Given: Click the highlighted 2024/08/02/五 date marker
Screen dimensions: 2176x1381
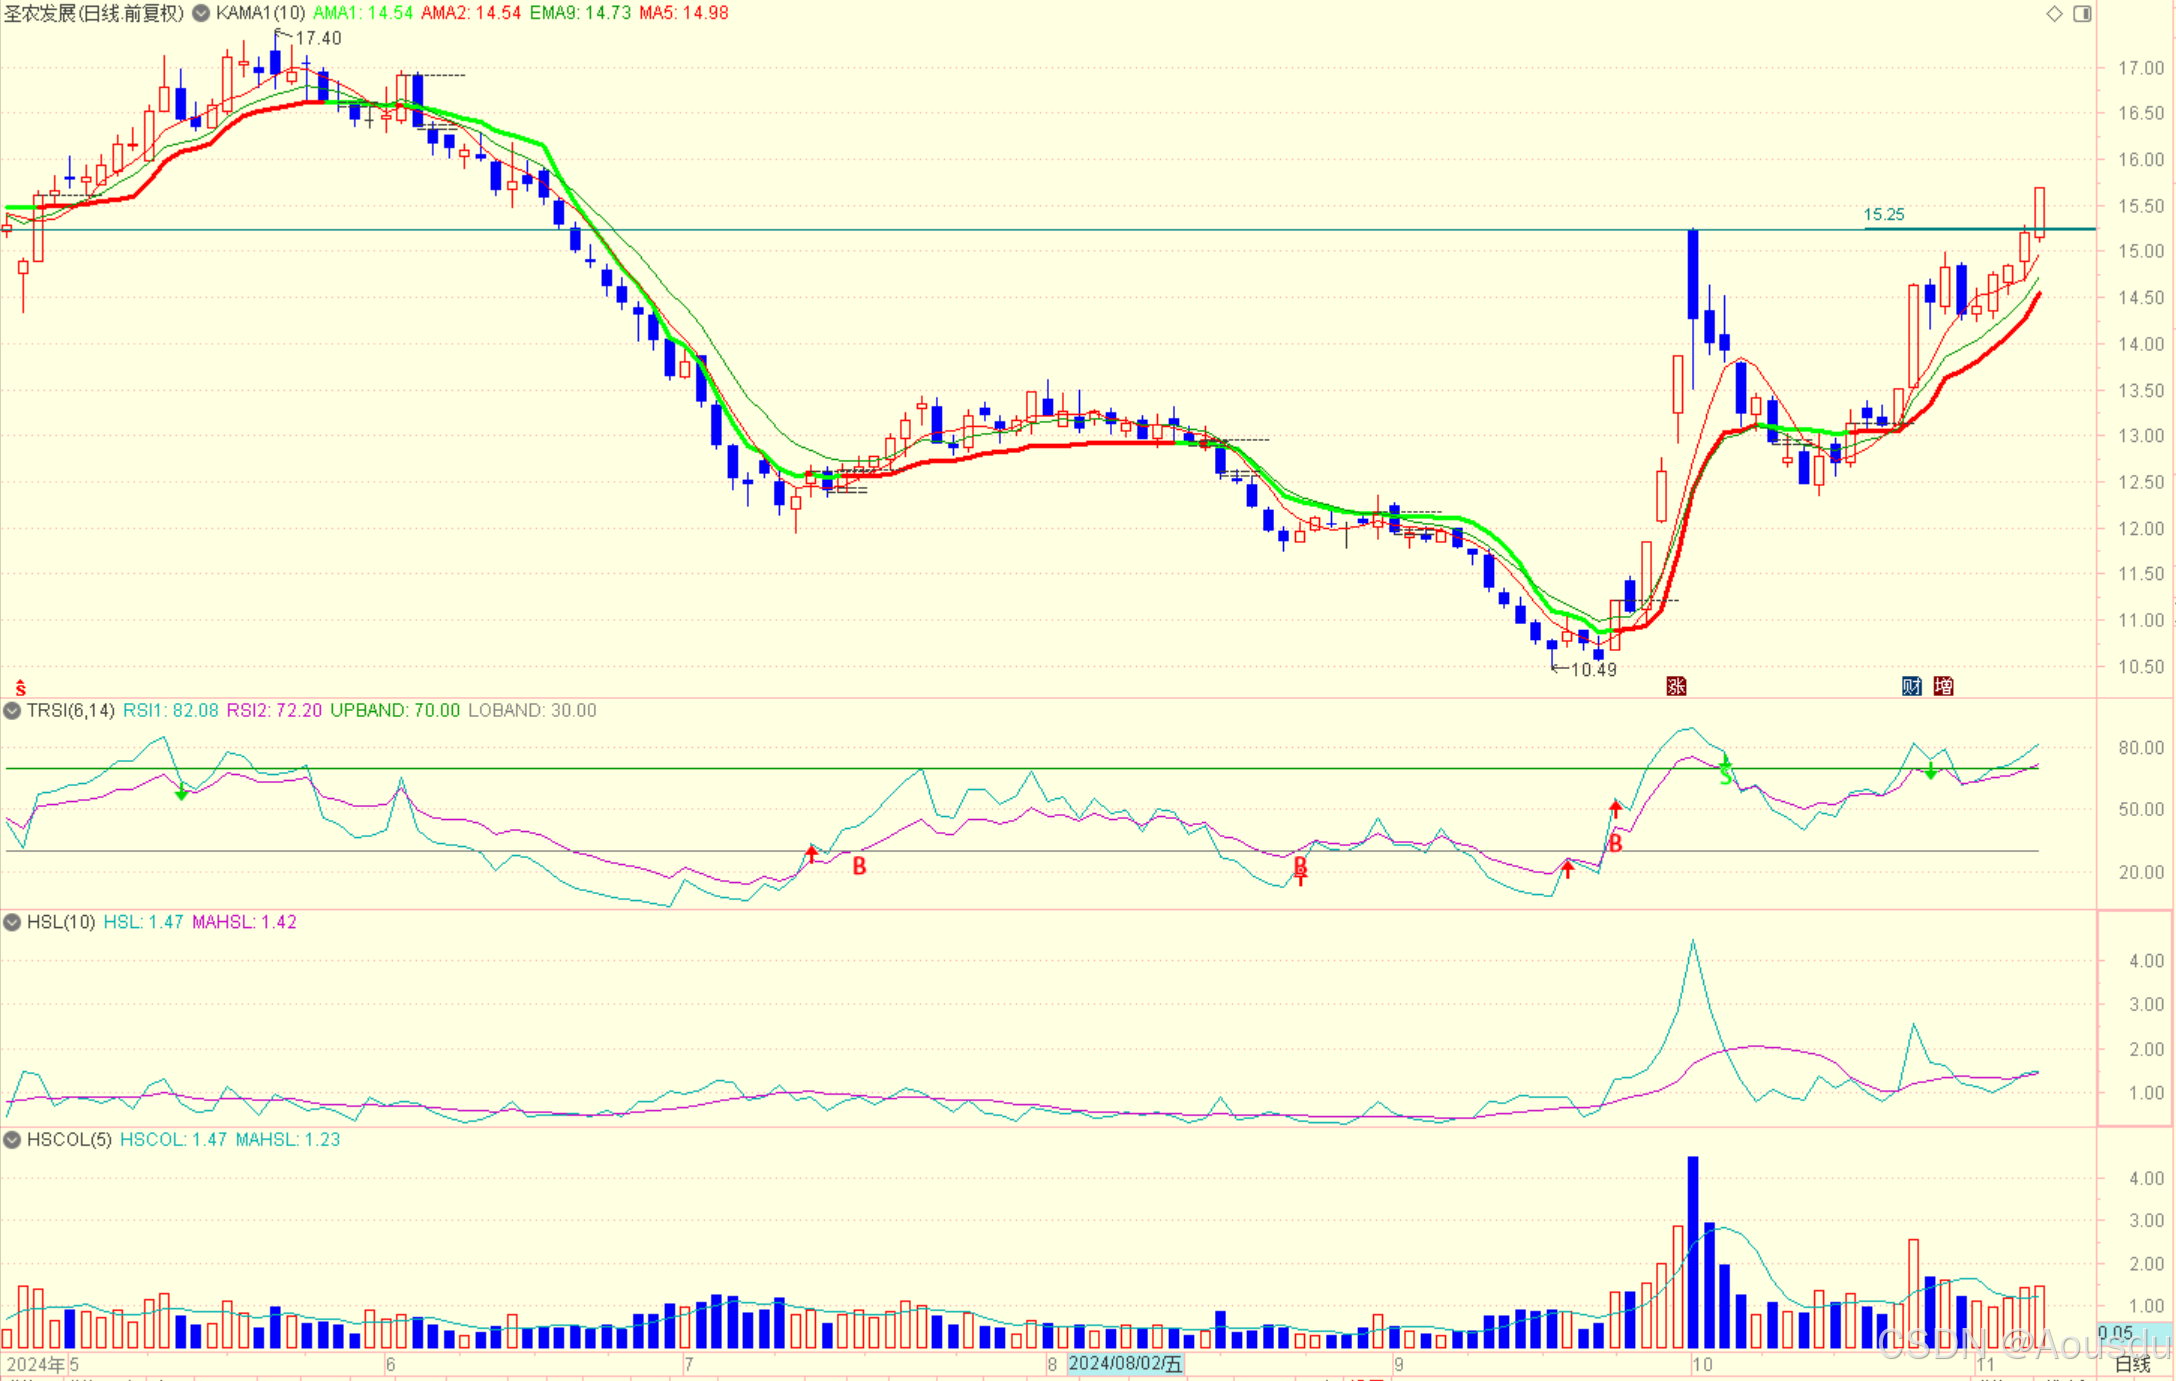Looking at the screenshot, I should (x=1125, y=1364).
